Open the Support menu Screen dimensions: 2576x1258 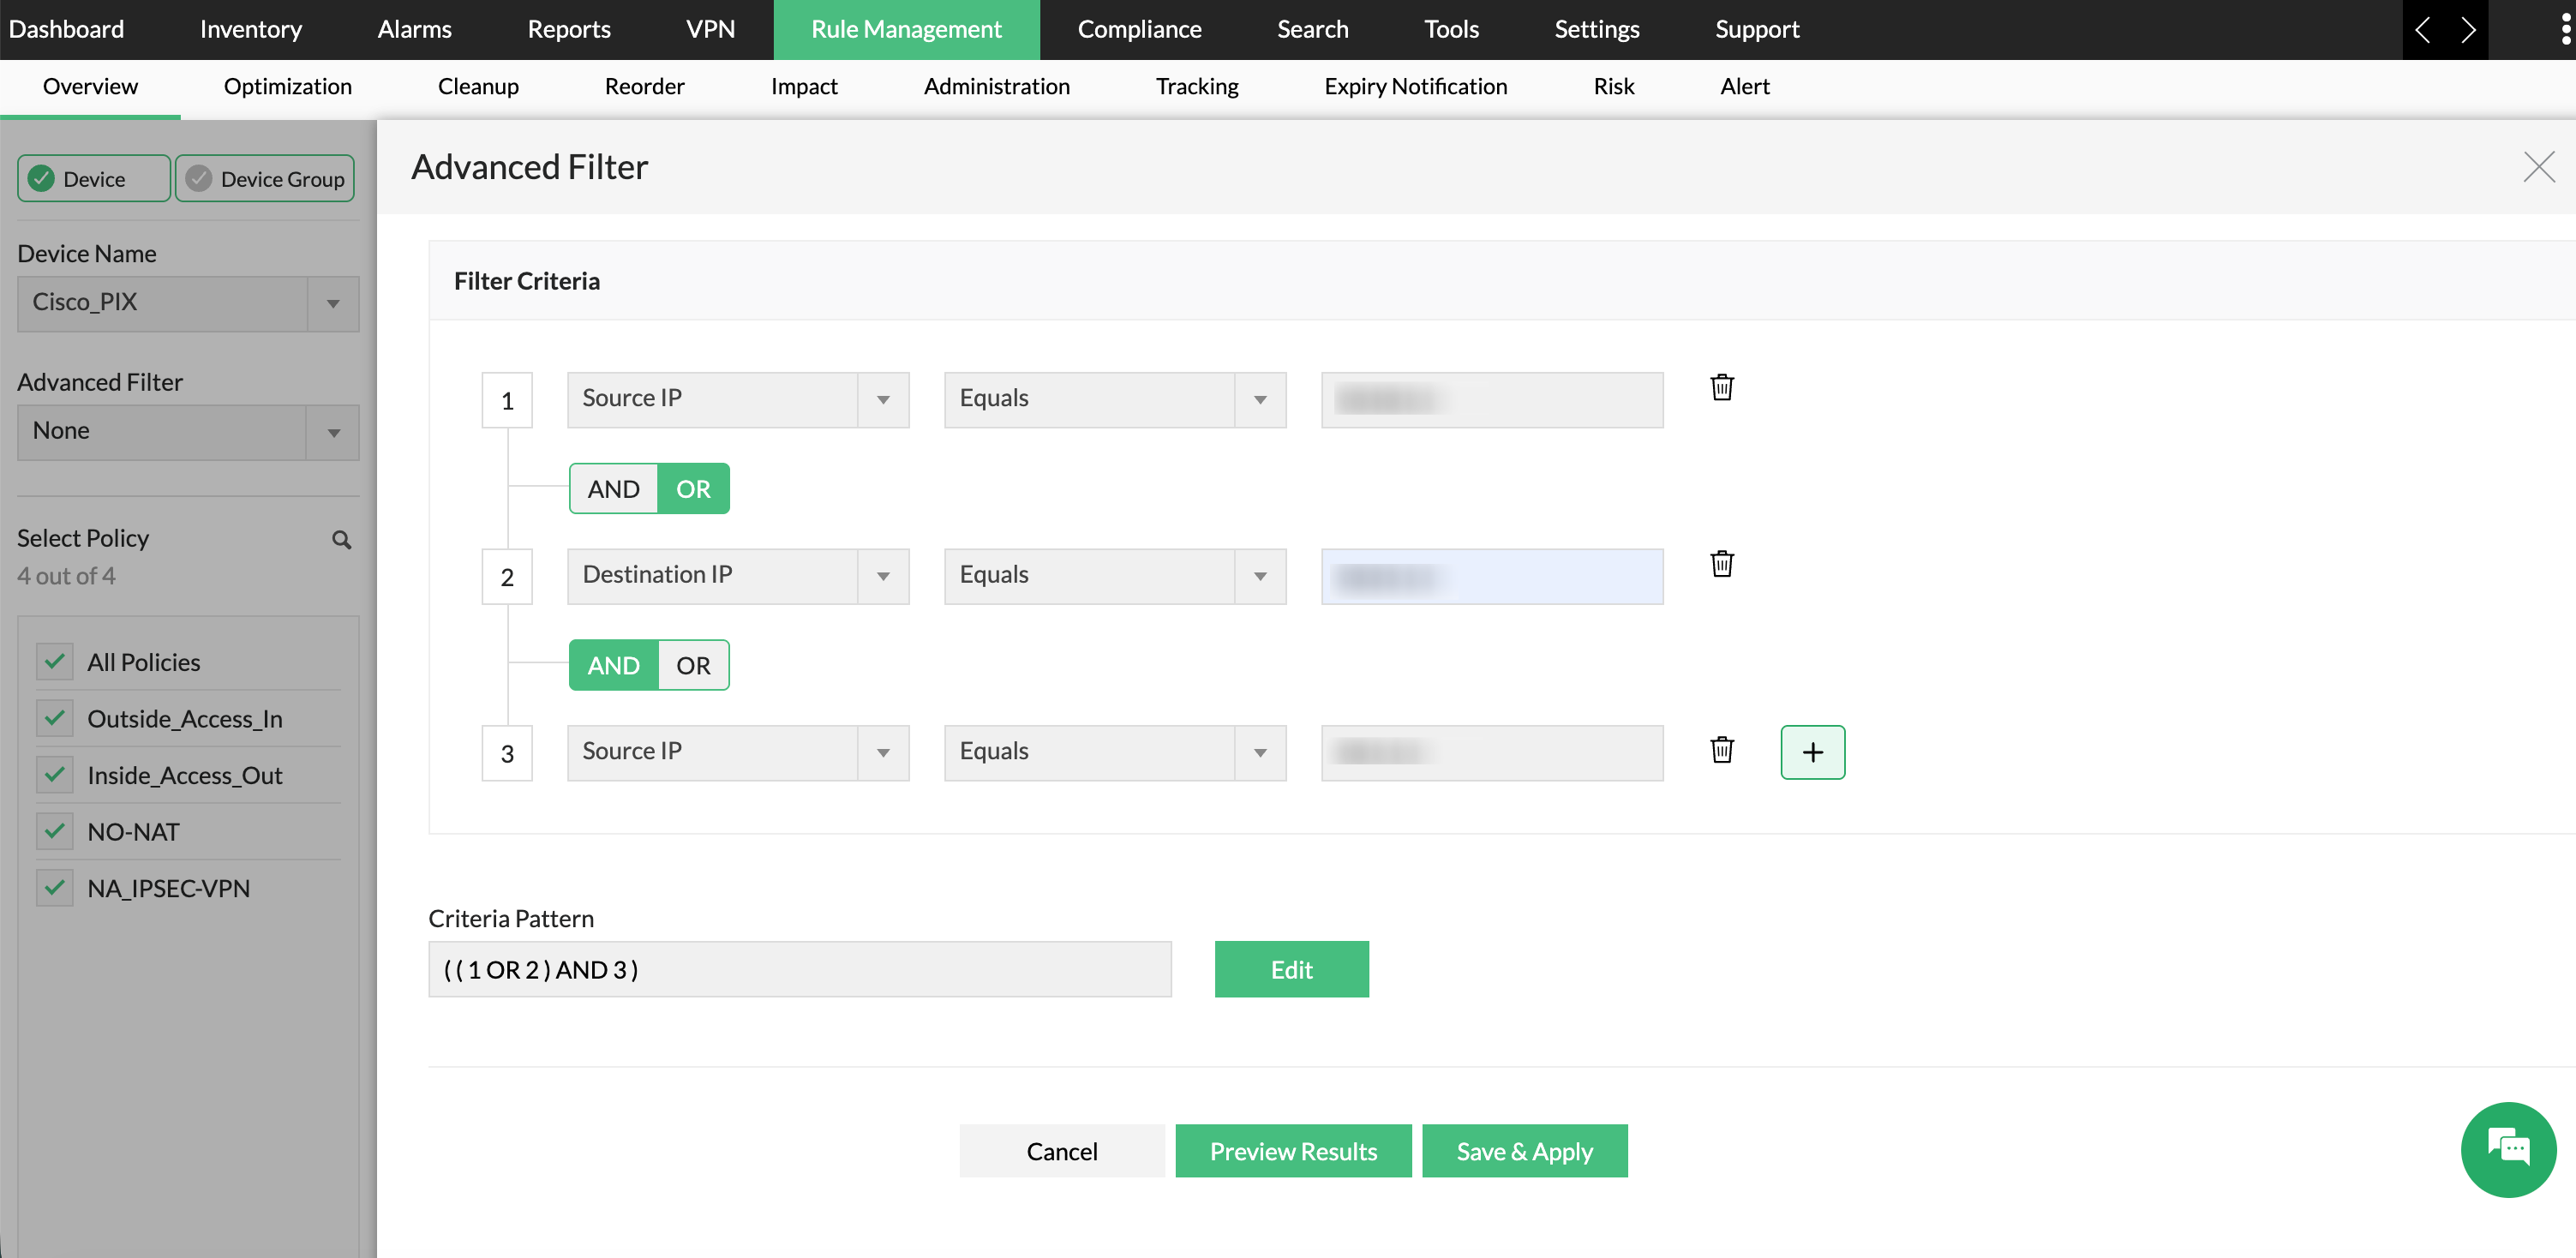coord(1757,29)
